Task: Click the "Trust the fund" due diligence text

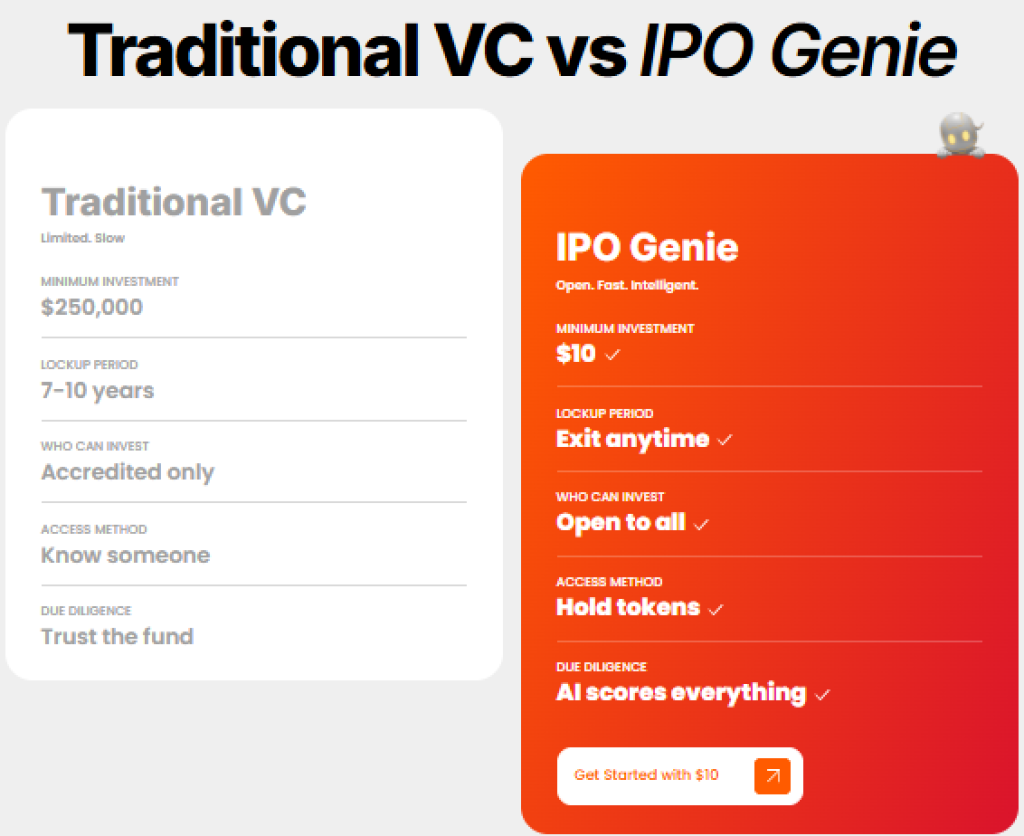Action: click(x=117, y=637)
